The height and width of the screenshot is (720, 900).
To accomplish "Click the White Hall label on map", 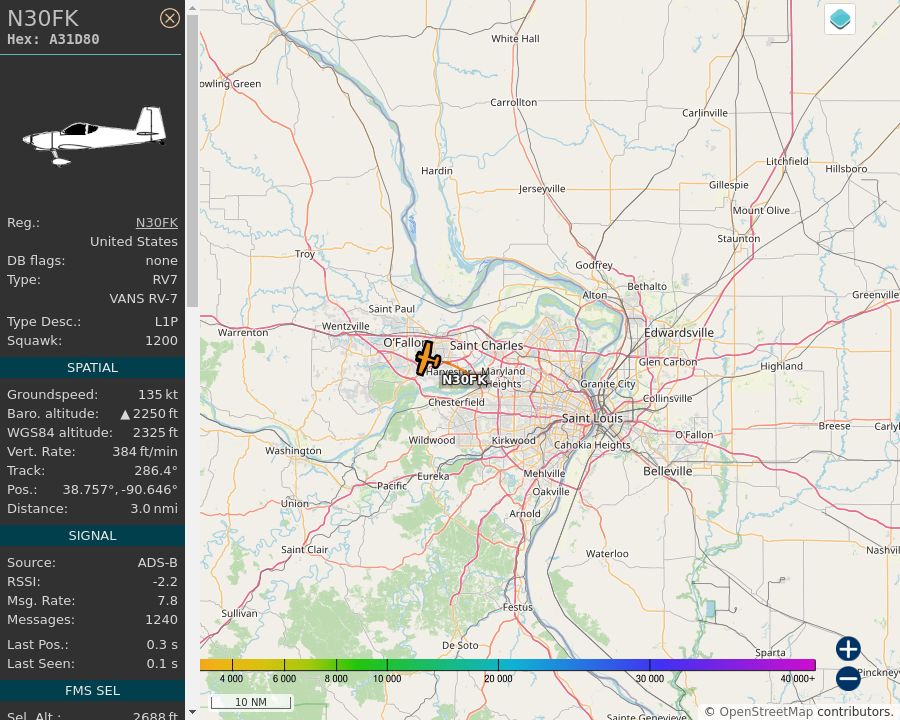I will 515,38.
